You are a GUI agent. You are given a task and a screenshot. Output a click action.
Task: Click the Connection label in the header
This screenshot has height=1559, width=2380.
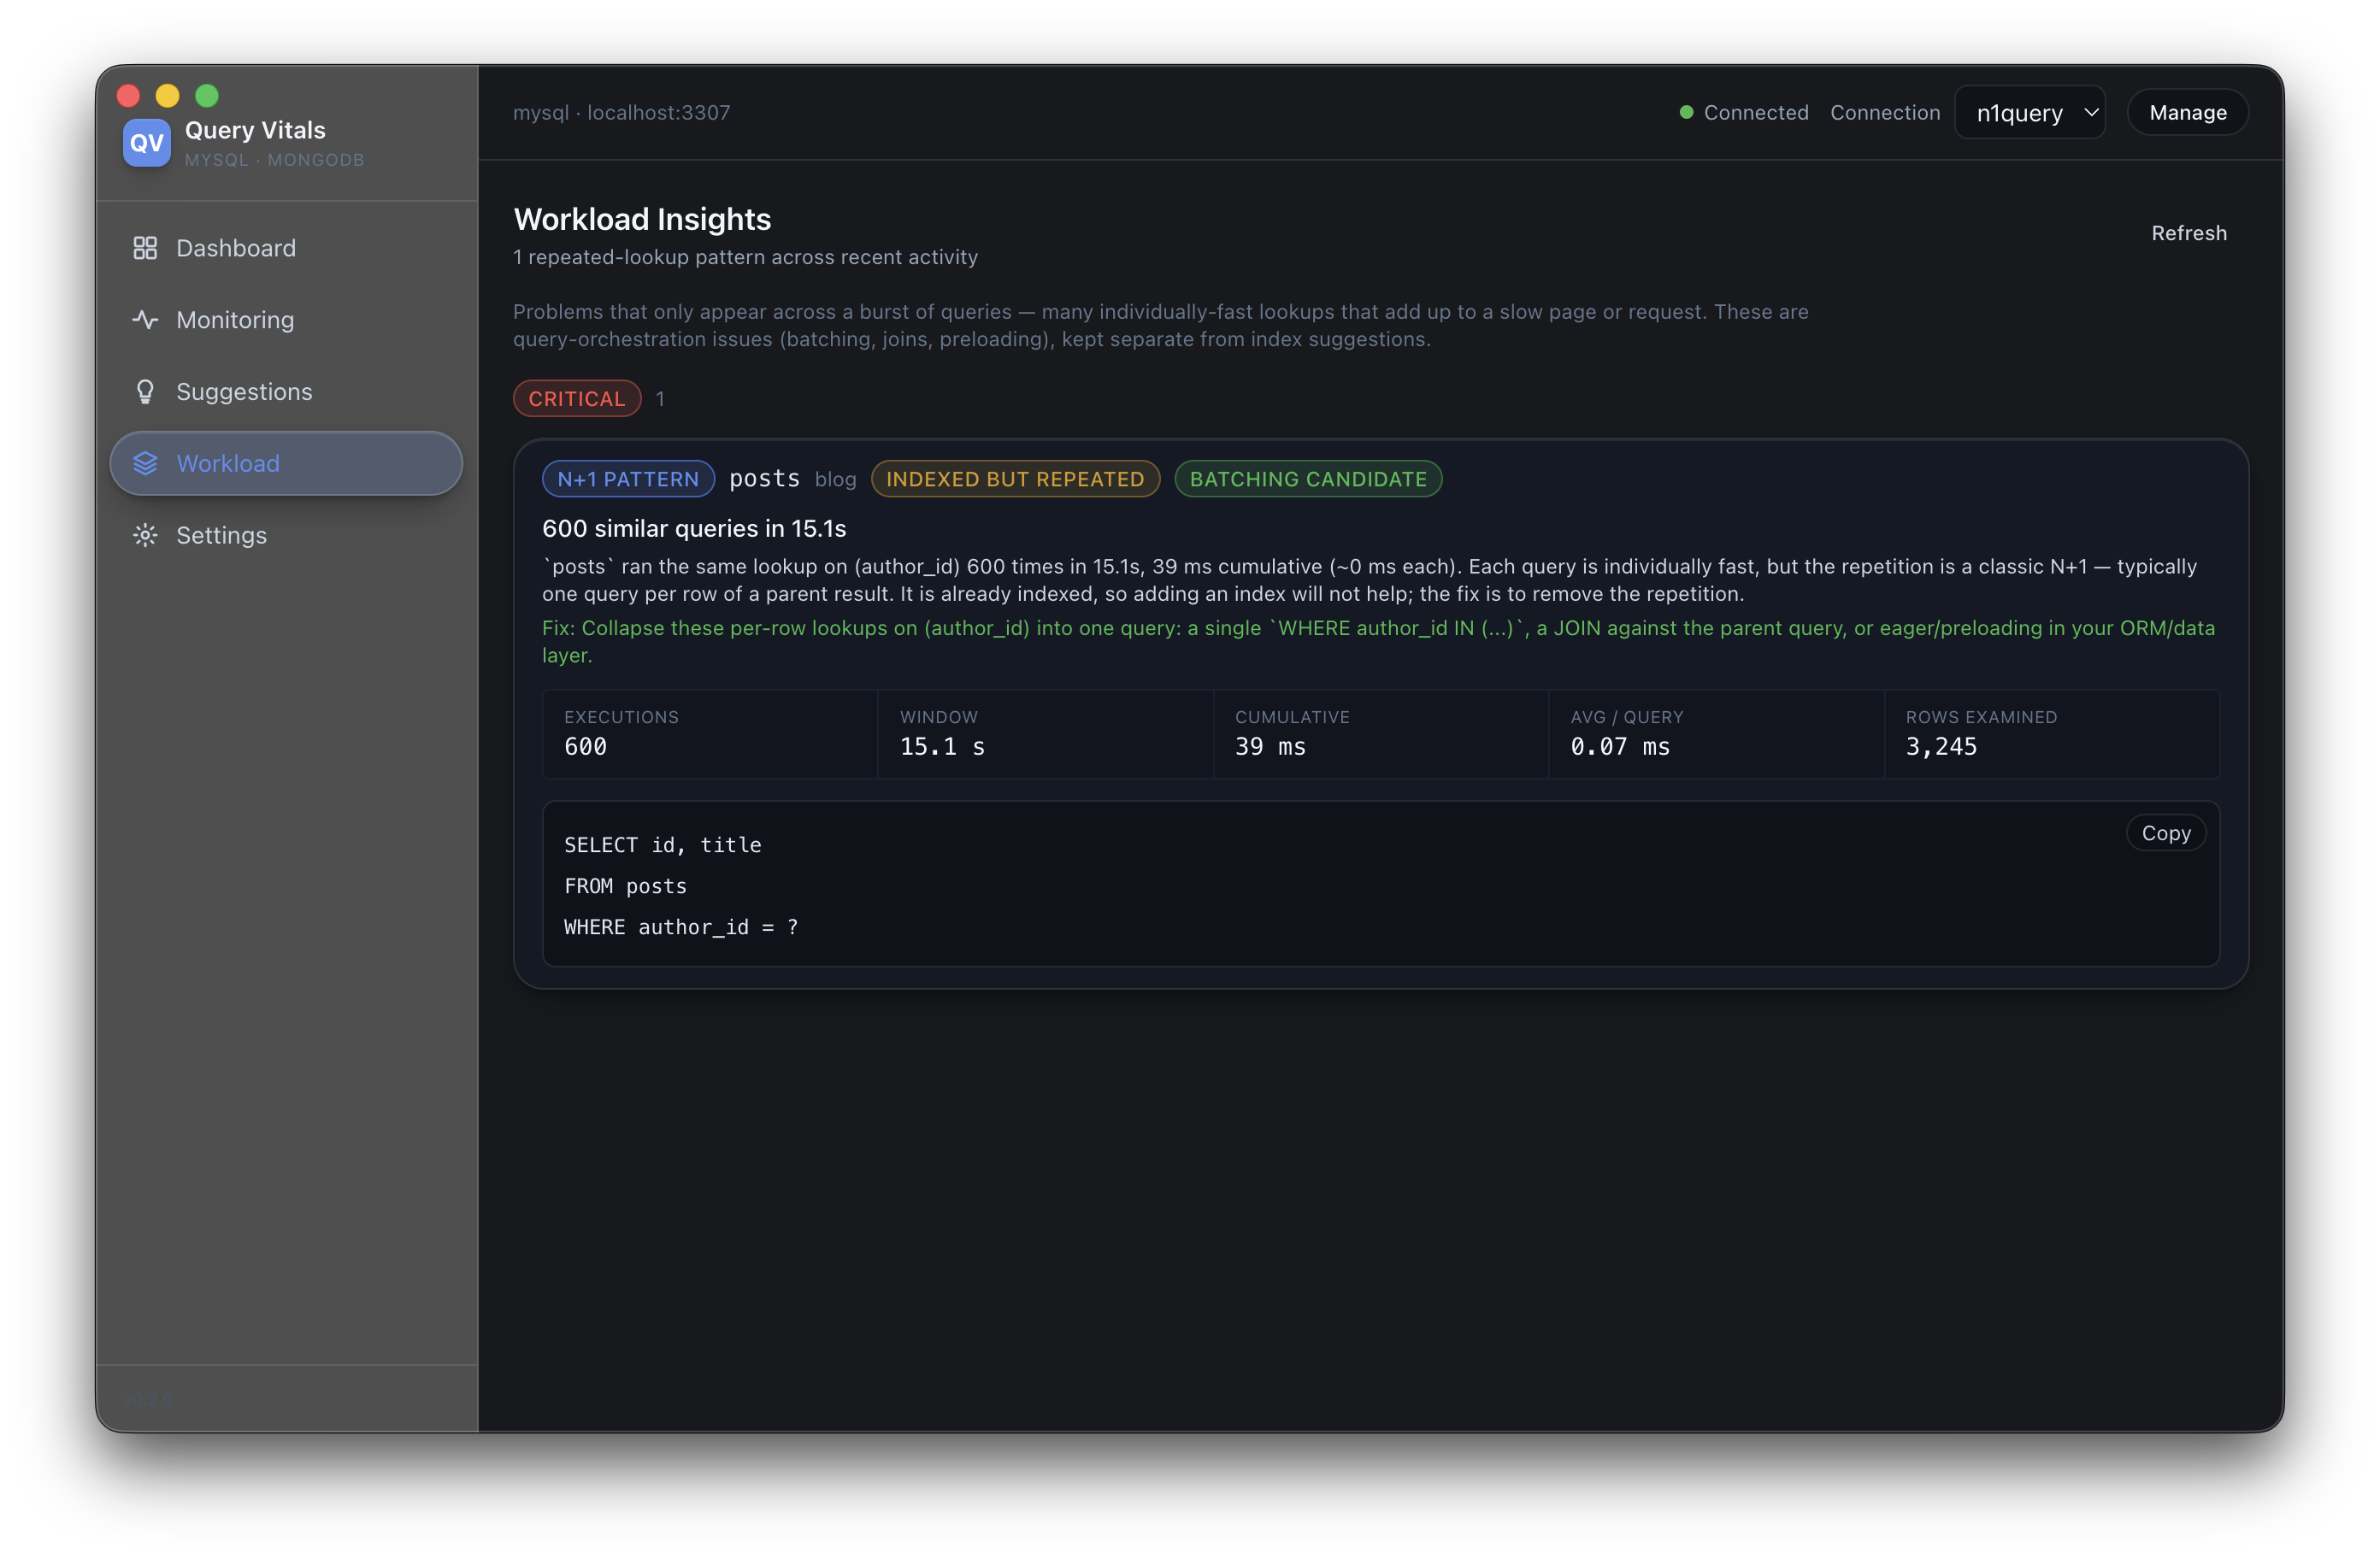coord(1885,113)
